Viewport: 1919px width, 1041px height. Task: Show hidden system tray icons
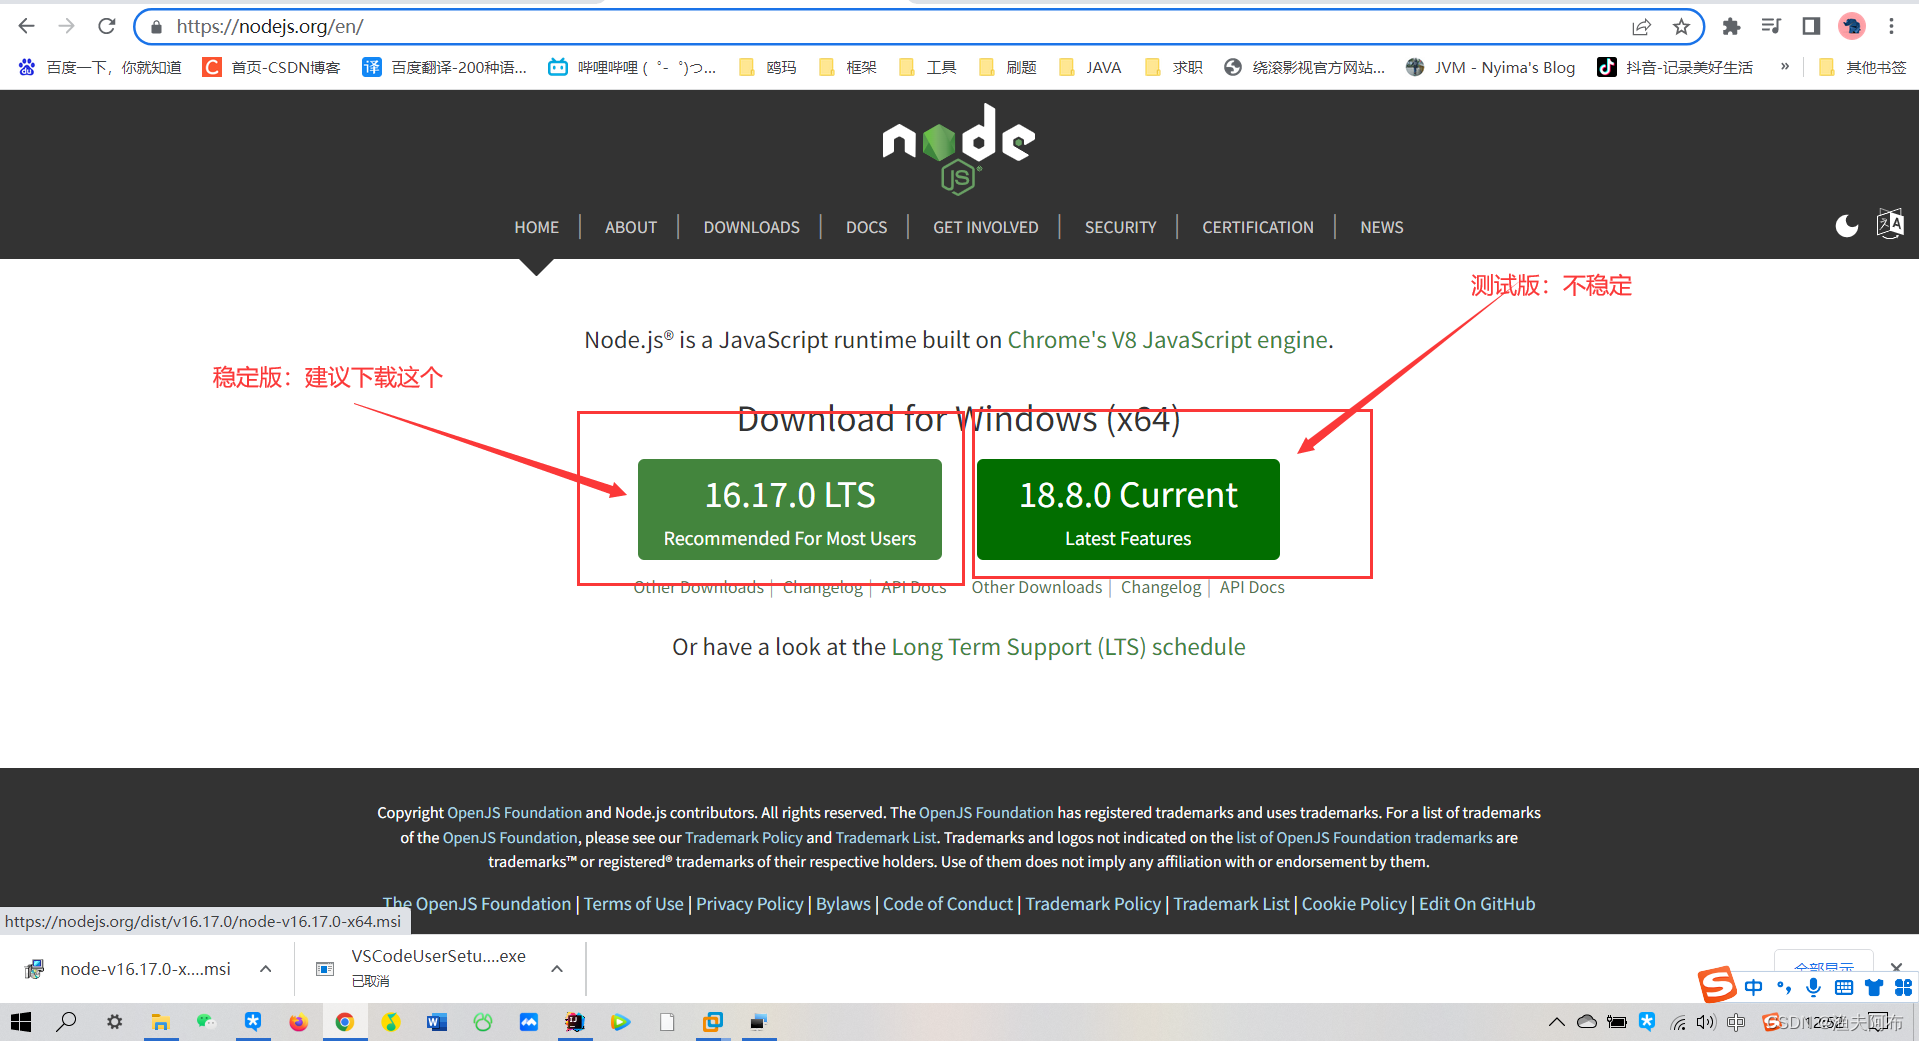point(1556,1022)
